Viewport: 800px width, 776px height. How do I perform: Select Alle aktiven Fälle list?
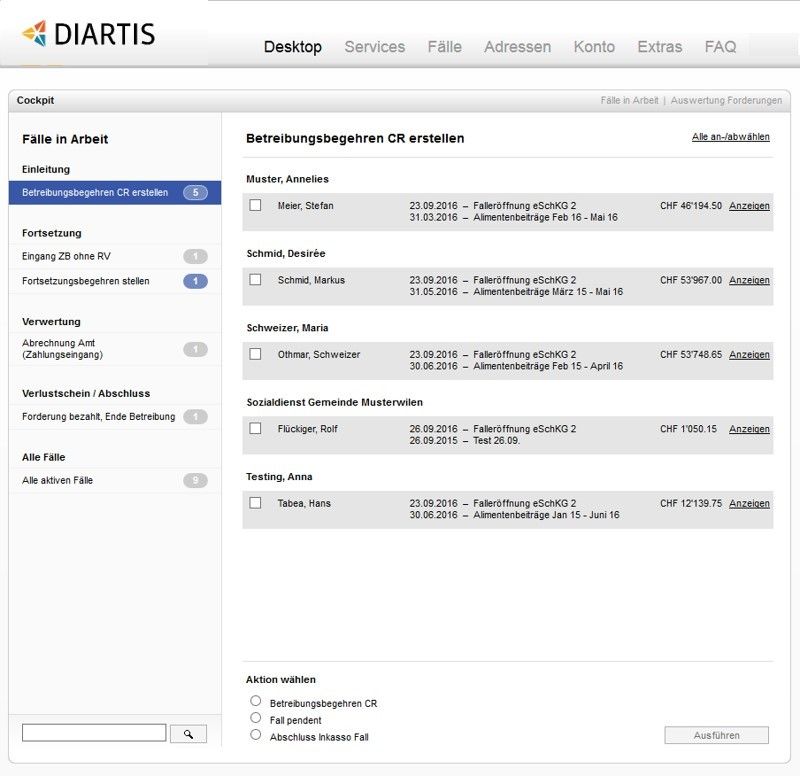pyautogui.click(x=58, y=481)
